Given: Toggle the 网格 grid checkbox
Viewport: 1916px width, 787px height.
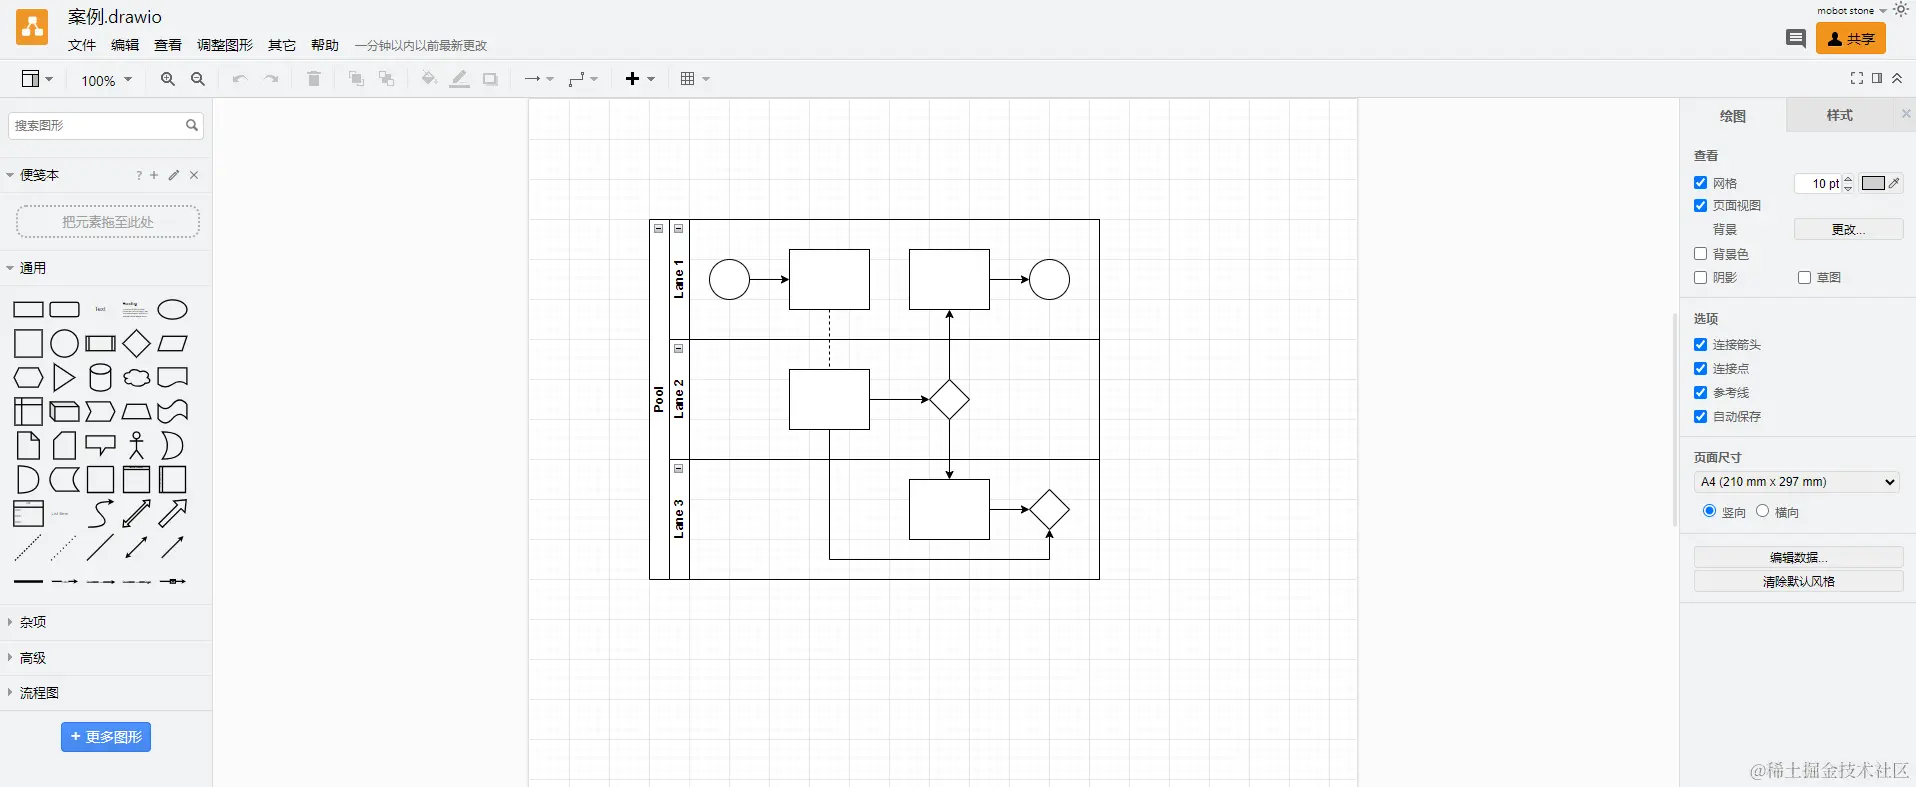Looking at the screenshot, I should (1700, 183).
